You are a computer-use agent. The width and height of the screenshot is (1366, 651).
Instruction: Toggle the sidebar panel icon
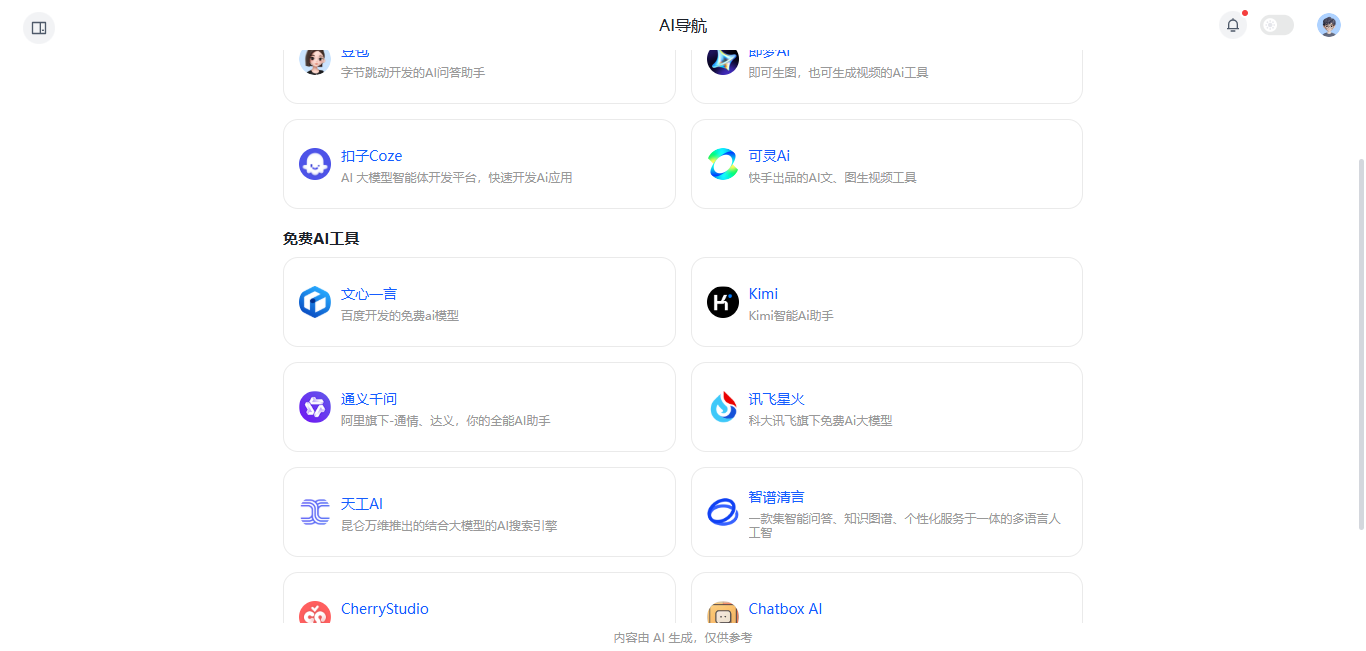39,28
